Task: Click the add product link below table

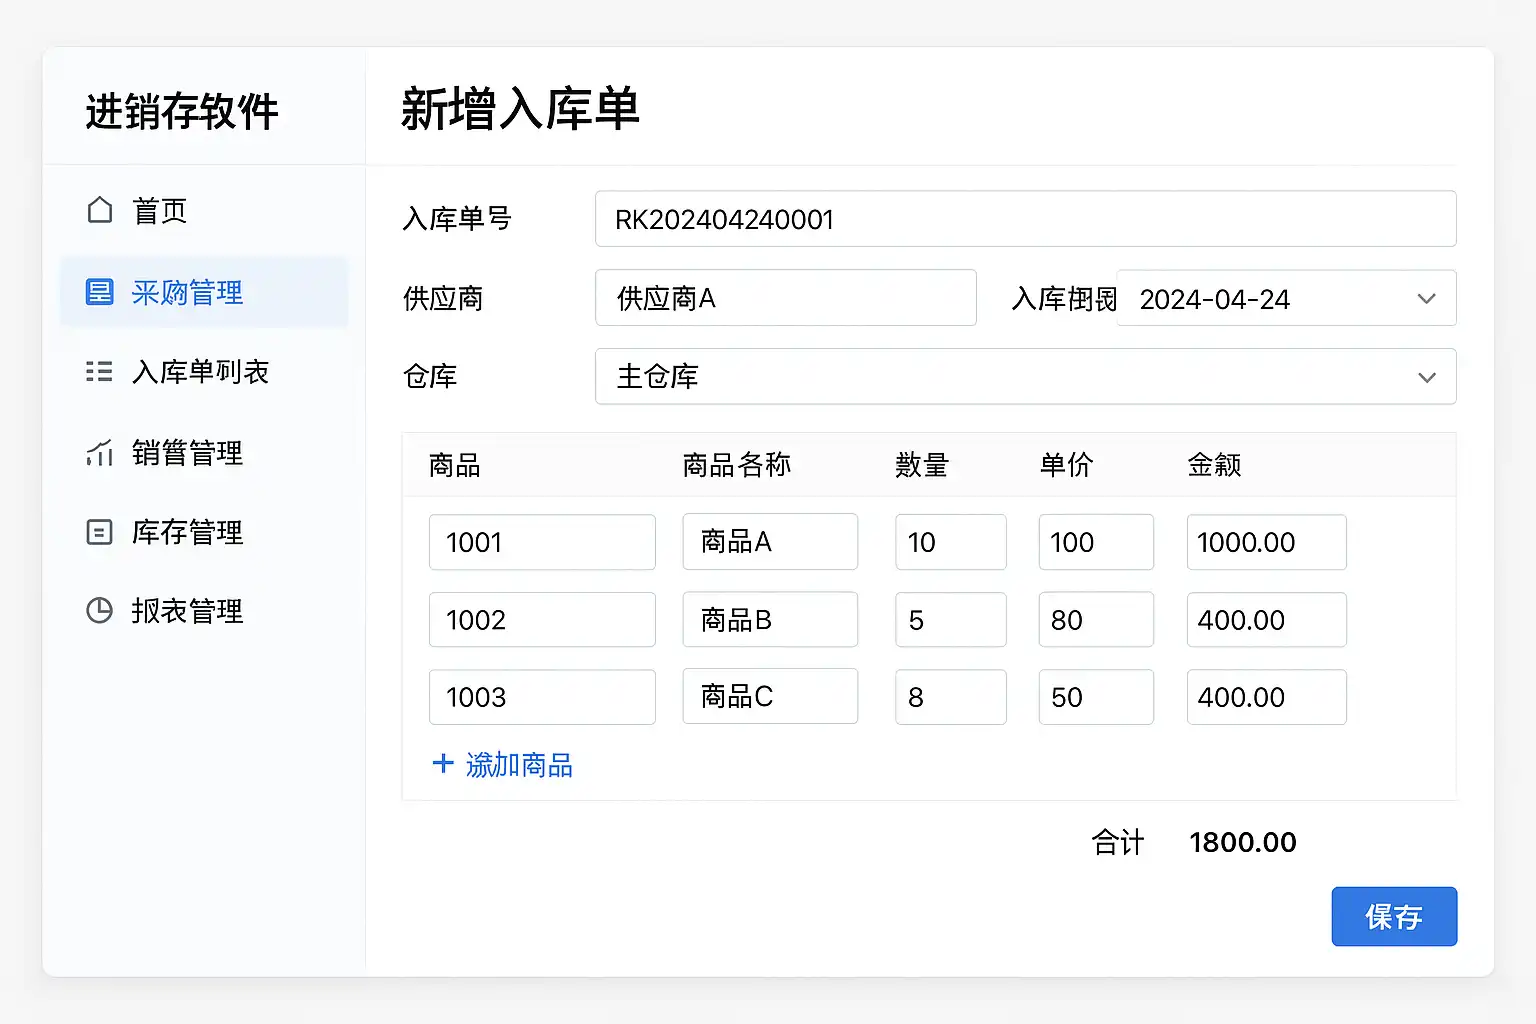Action: pos(518,765)
